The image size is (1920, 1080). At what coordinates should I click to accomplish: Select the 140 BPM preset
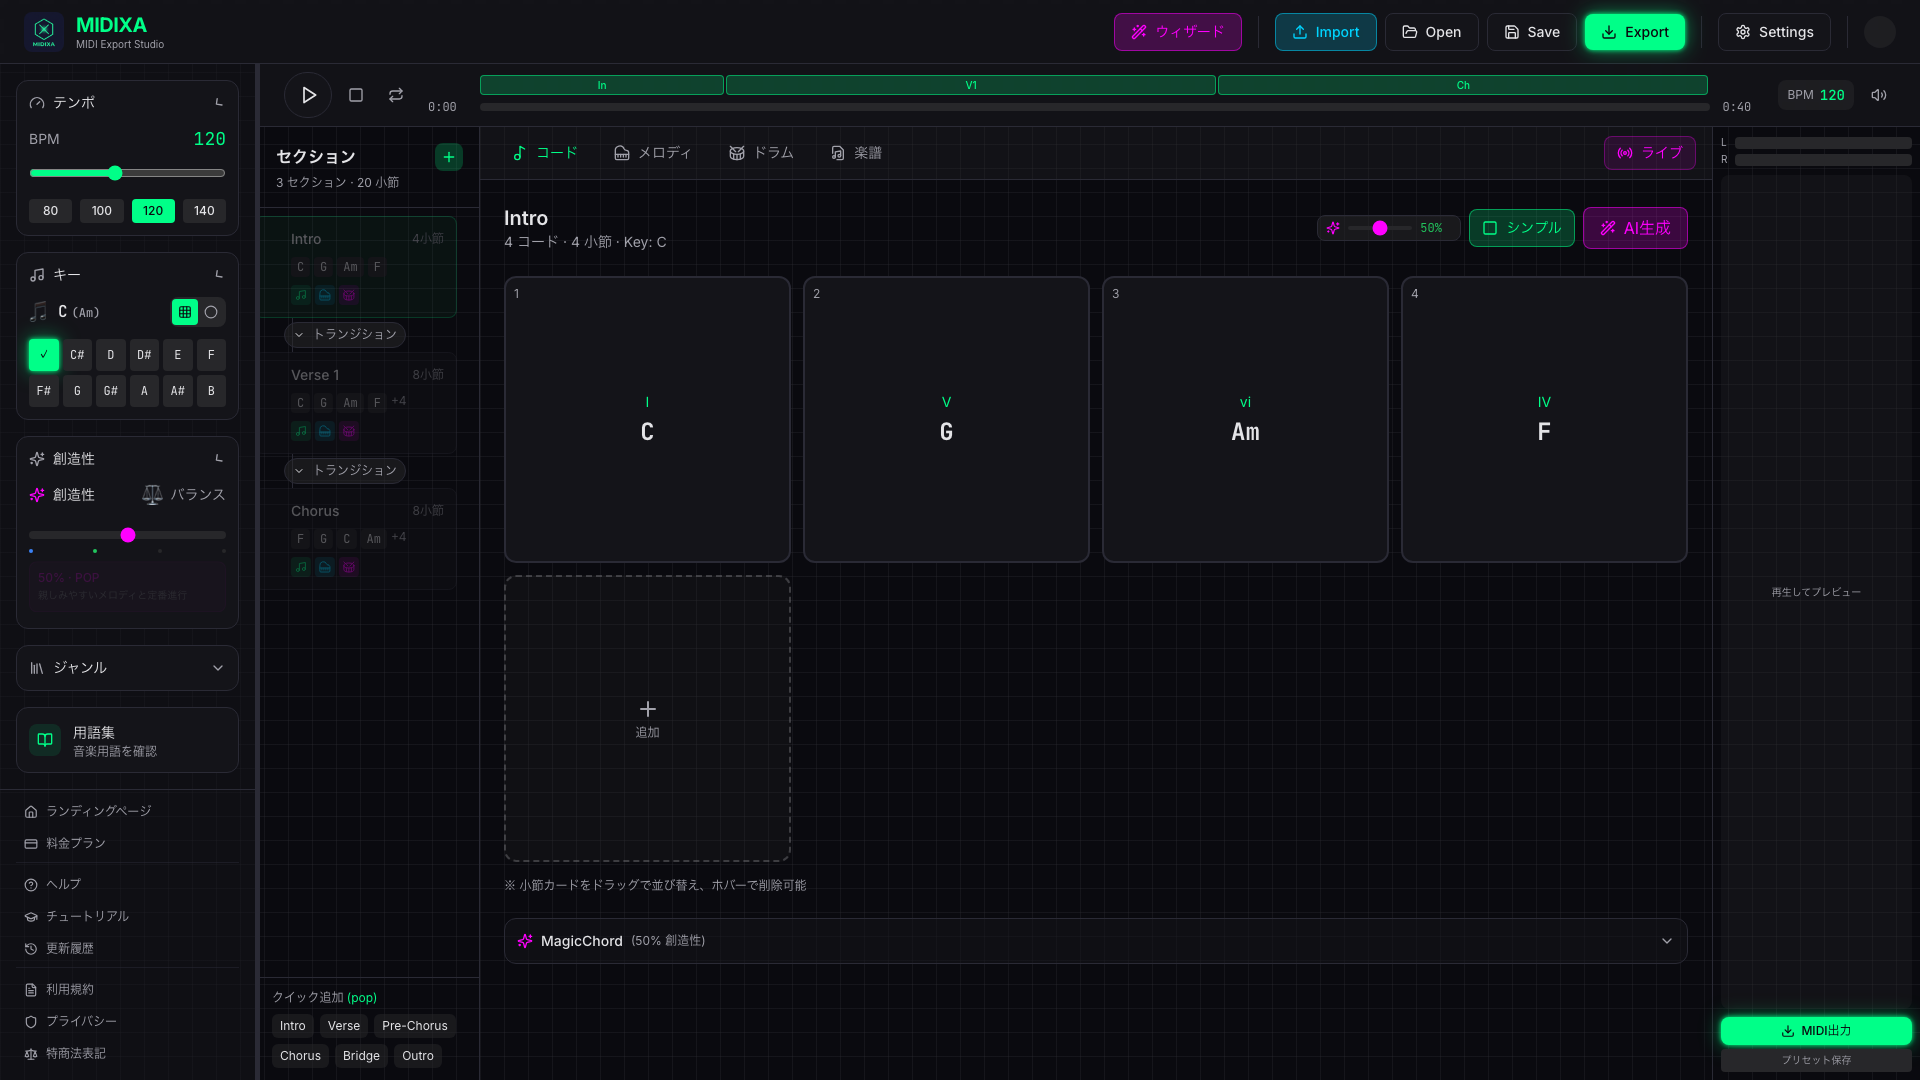point(204,211)
